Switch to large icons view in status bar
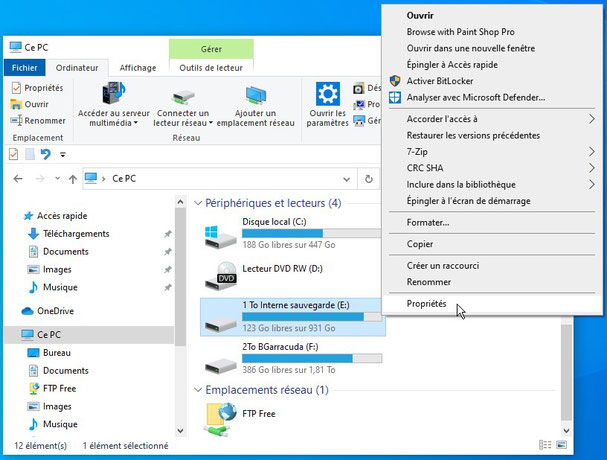This screenshot has height=460, width=607. (x=562, y=445)
